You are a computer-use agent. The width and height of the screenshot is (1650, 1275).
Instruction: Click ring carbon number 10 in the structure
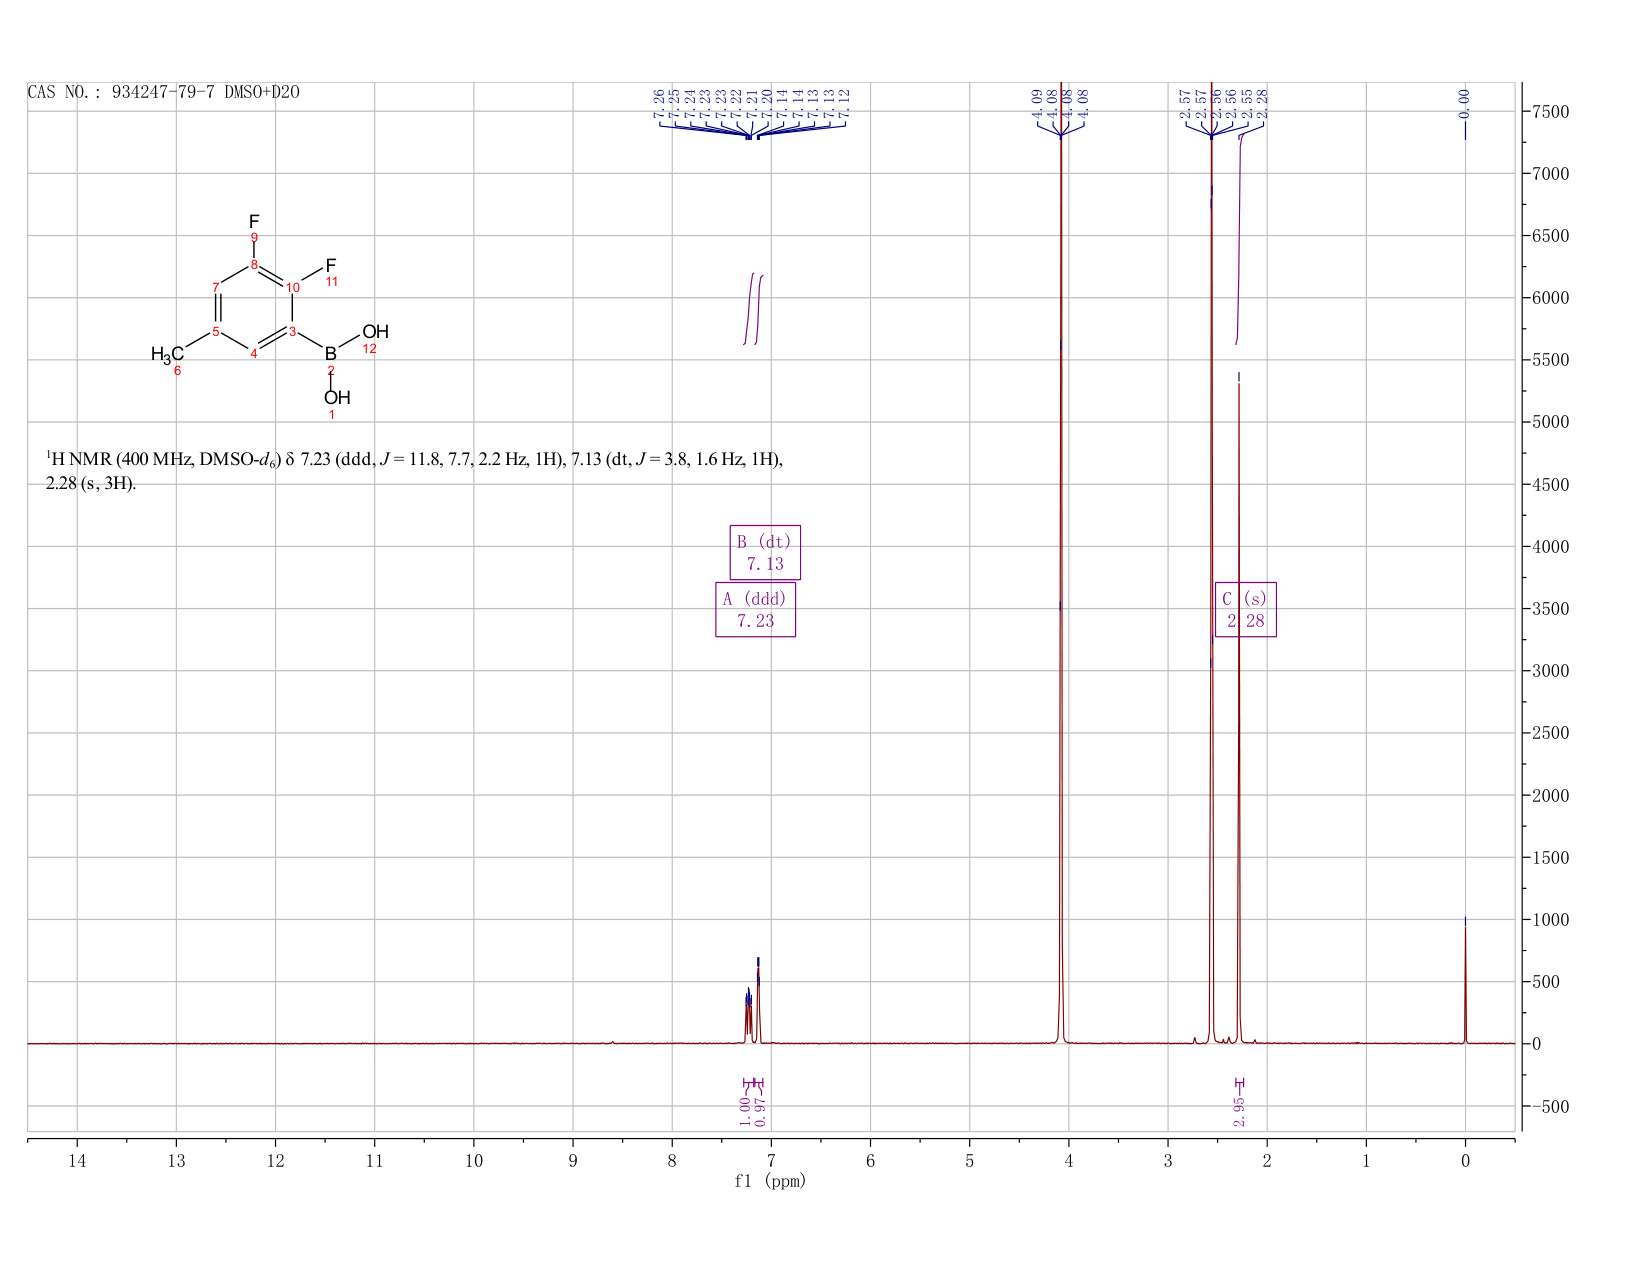click(293, 287)
